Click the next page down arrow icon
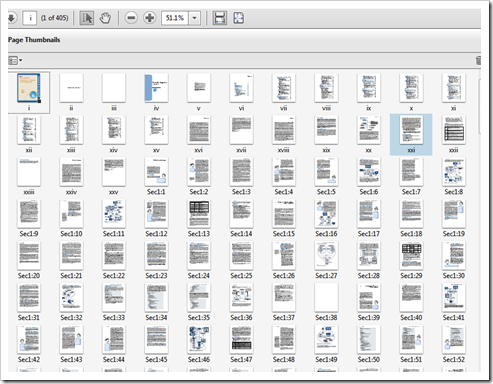The height and width of the screenshot is (384, 493). pyautogui.click(x=12, y=18)
